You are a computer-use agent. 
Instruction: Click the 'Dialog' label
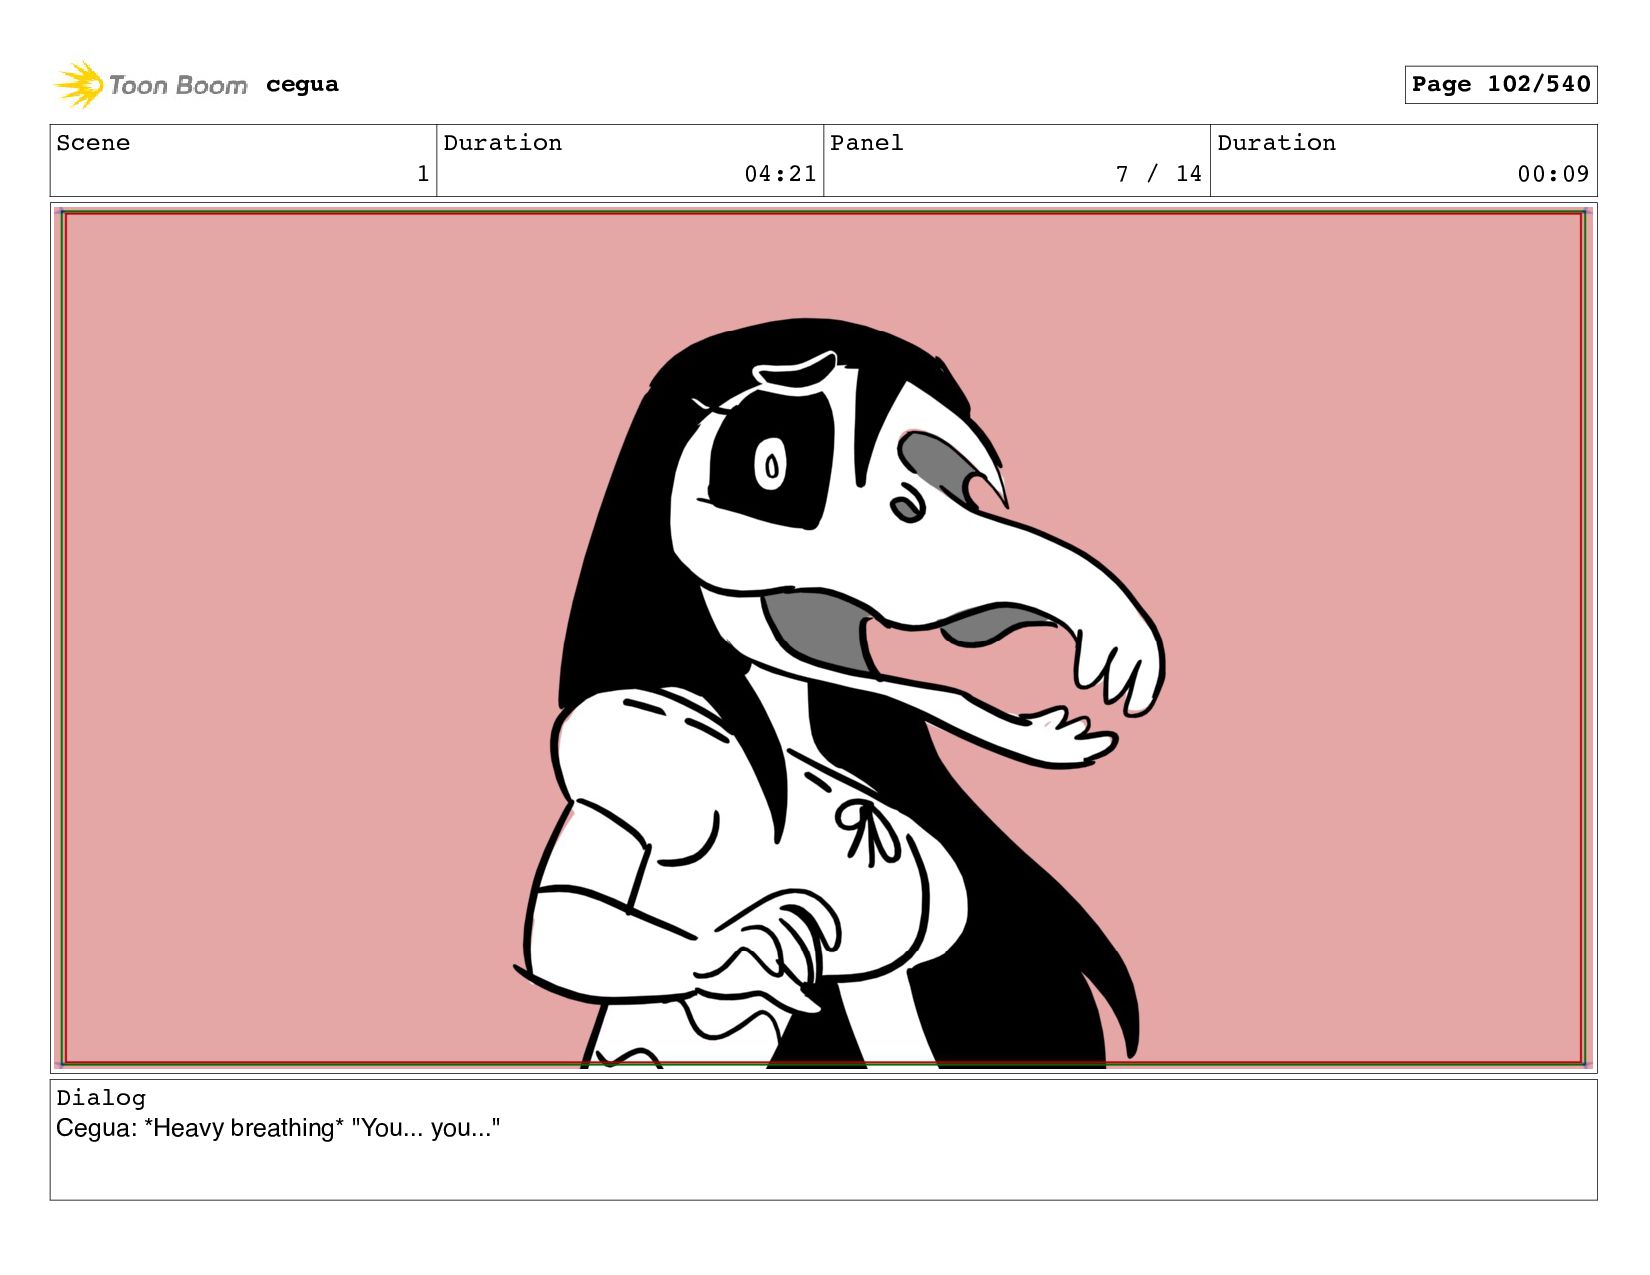click(101, 1098)
